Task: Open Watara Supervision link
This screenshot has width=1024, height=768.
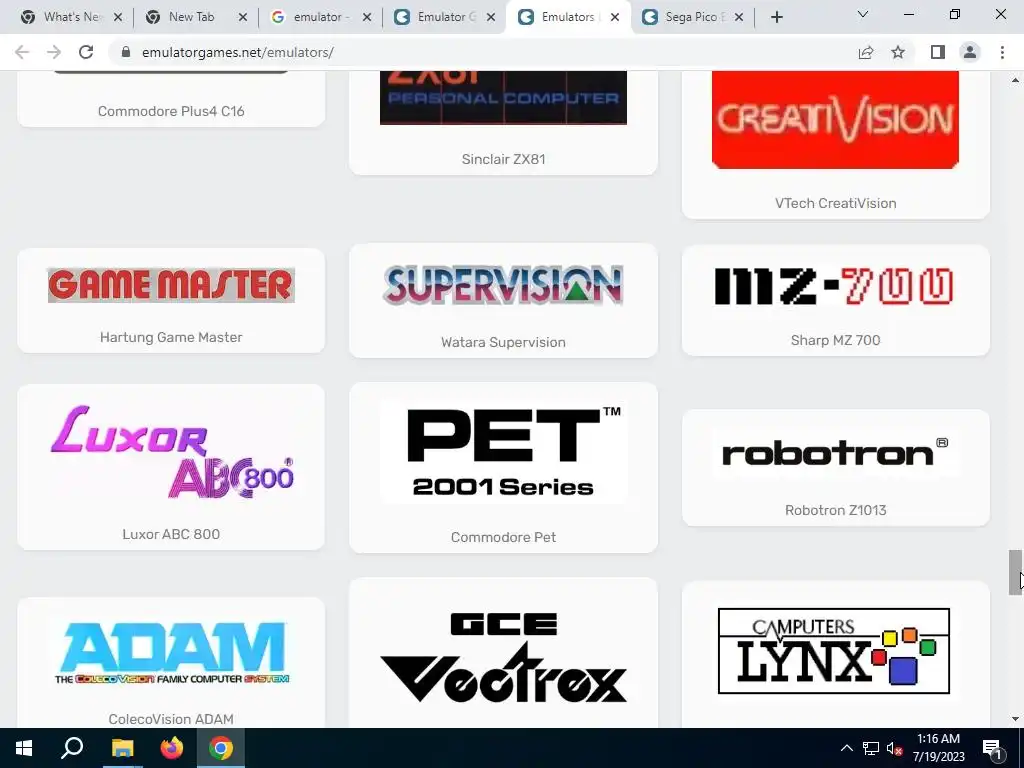Action: [503, 342]
